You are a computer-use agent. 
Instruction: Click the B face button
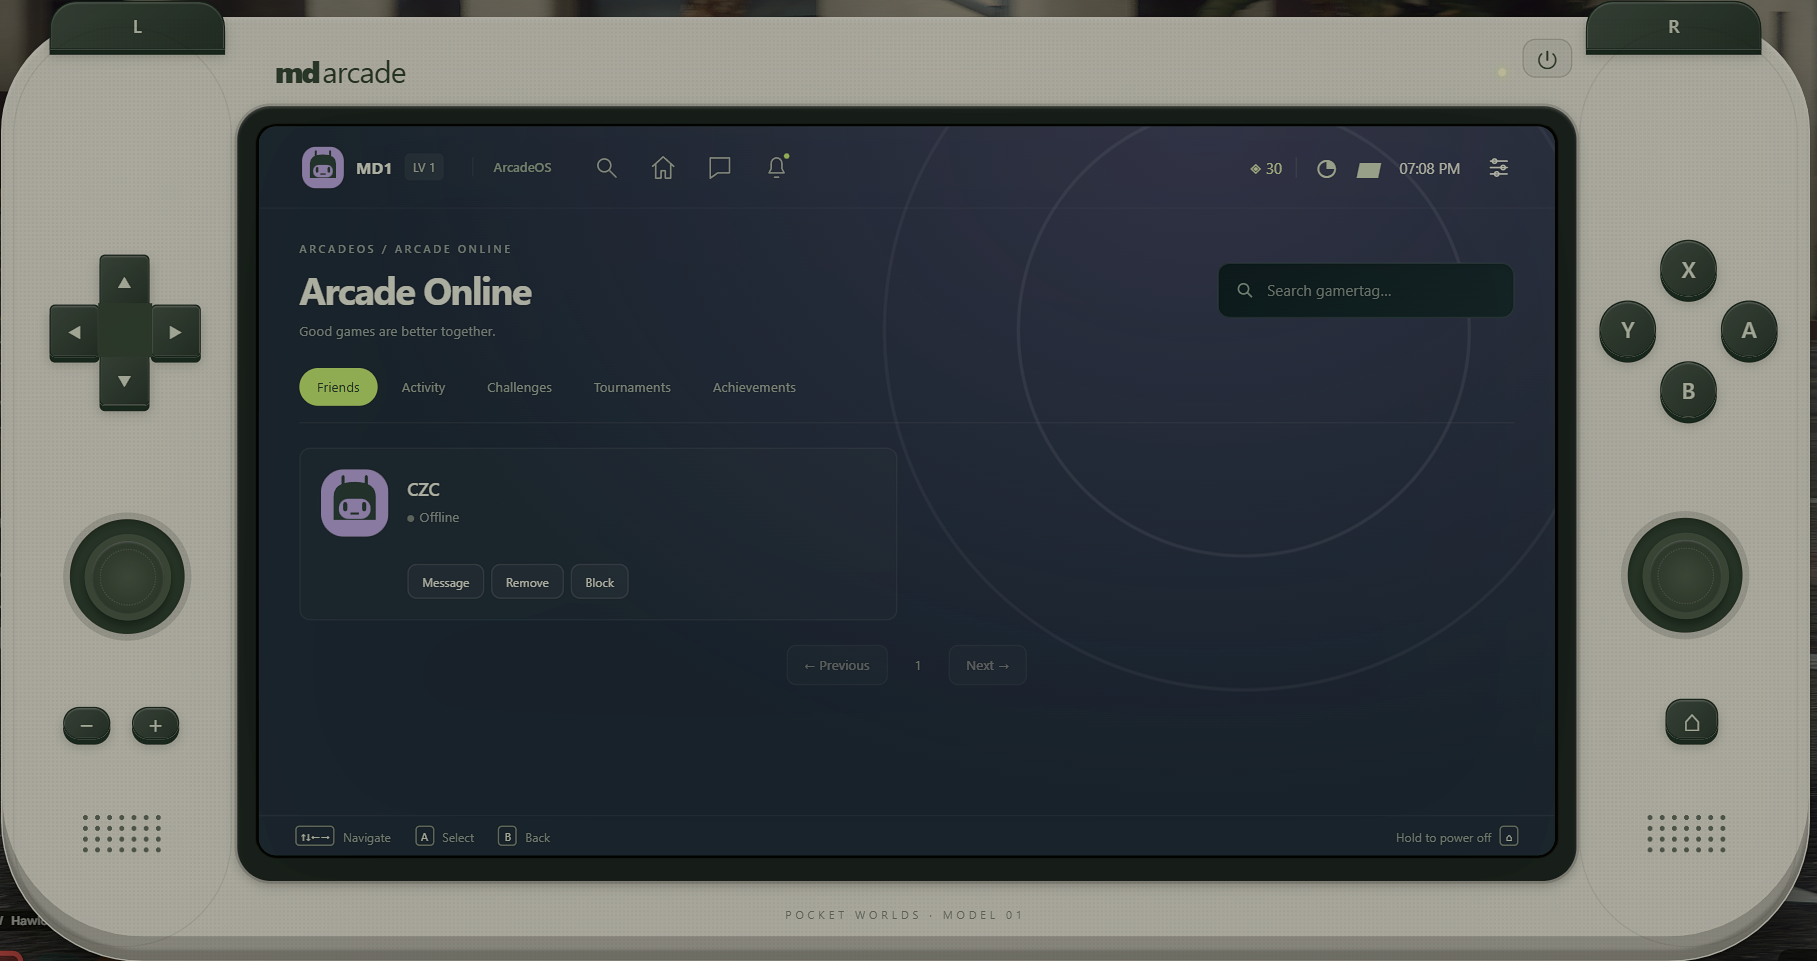(x=1688, y=391)
